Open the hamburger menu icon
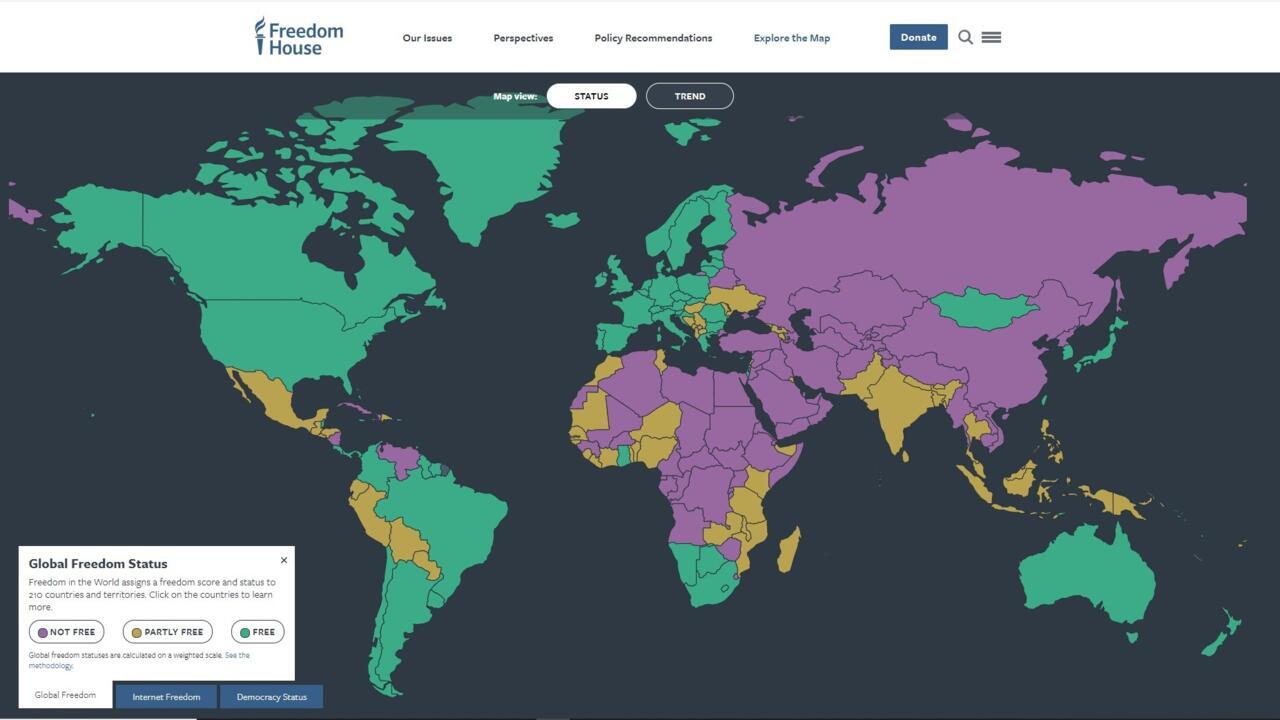Viewport: 1280px width, 720px height. [x=991, y=37]
